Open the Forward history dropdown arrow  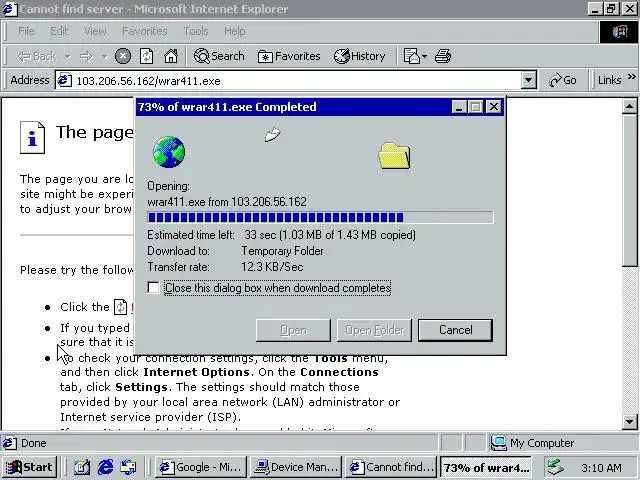104,56
